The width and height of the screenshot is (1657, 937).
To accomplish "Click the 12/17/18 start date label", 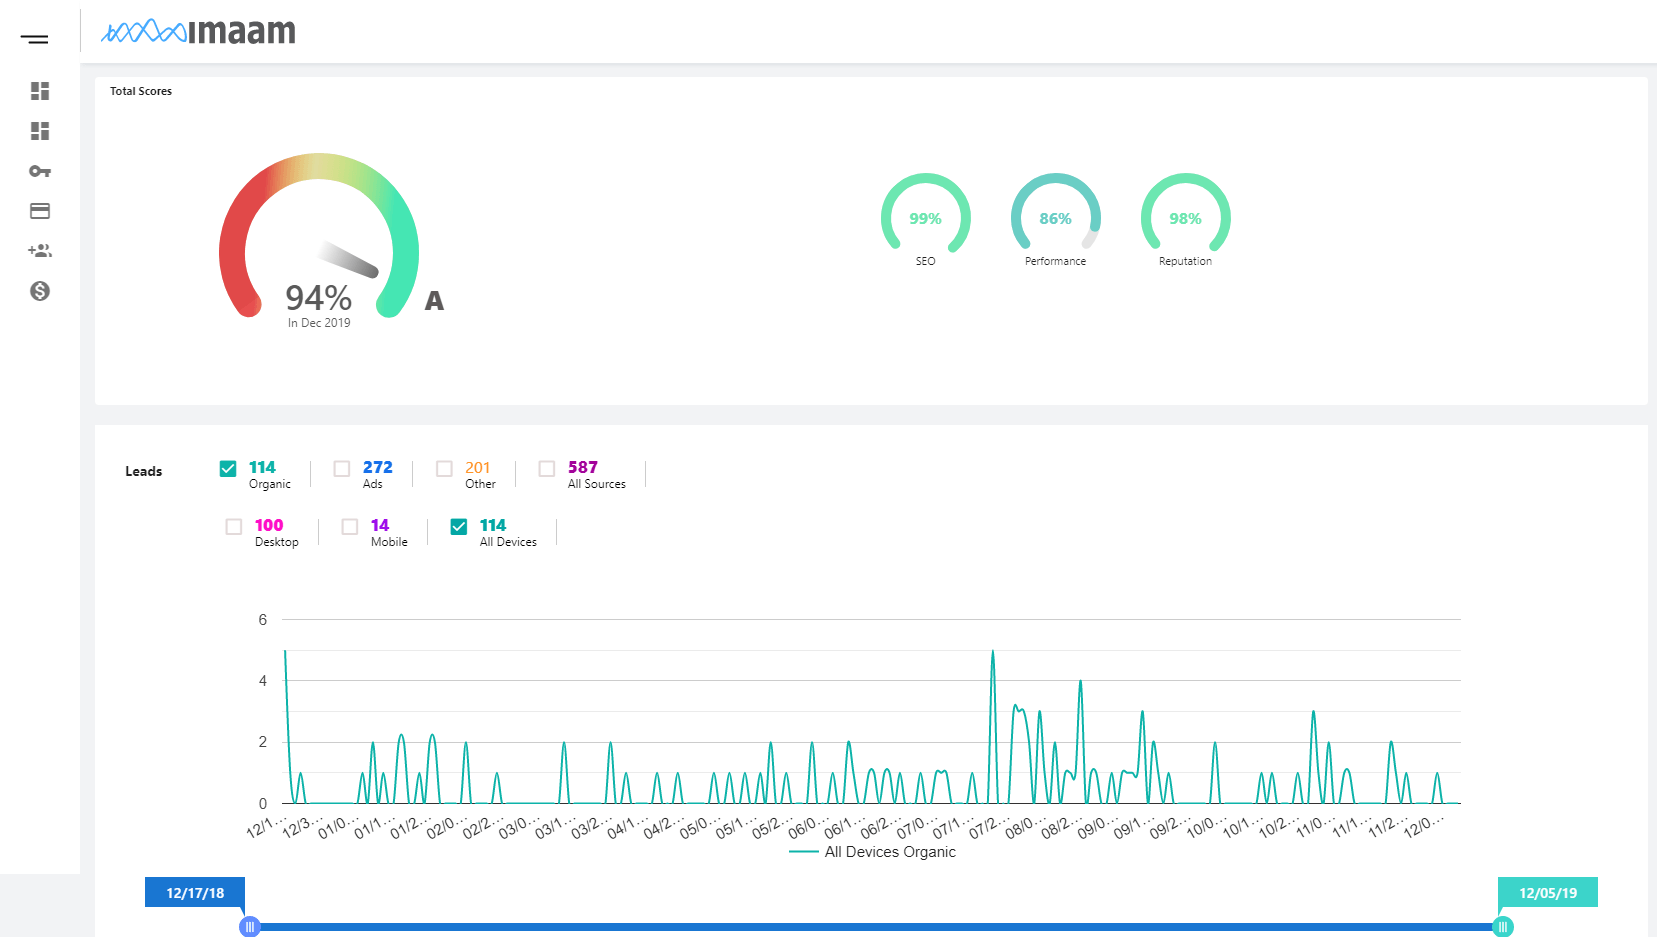I will pyautogui.click(x=195, y=893).
